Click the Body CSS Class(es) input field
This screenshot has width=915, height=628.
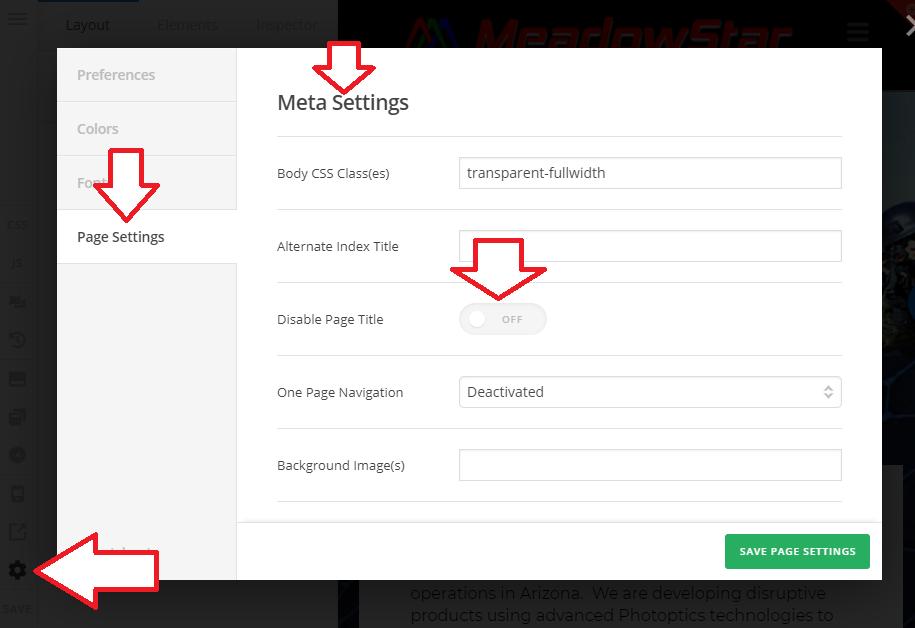pyautogui.click(x=650, y=173)
